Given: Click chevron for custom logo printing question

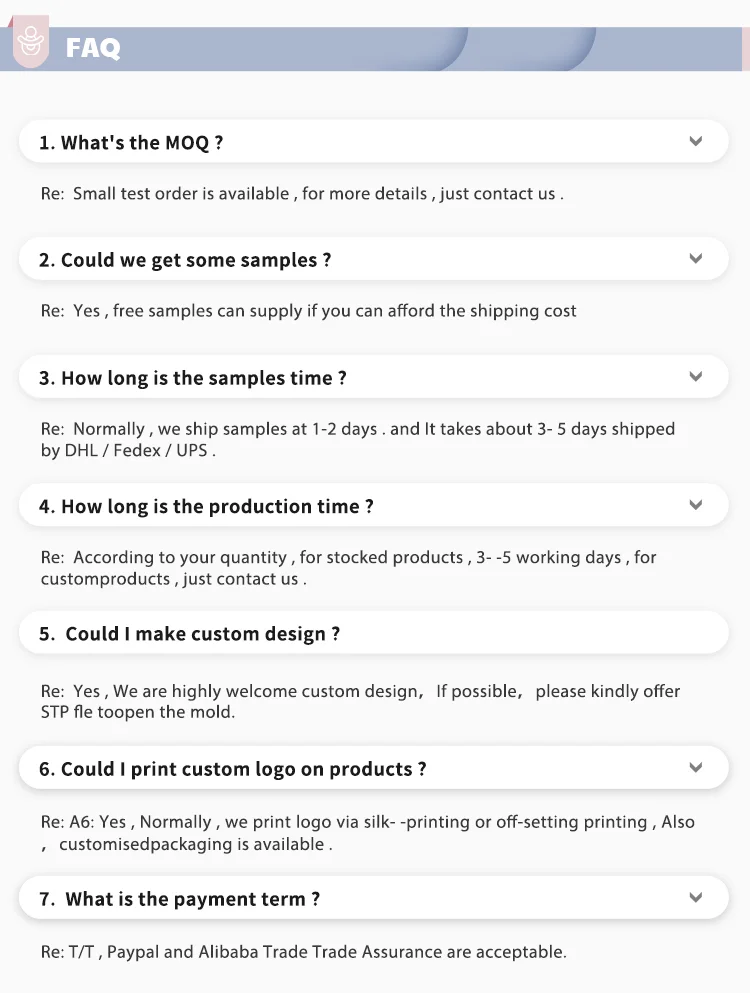Looking at the screenshot, I should [x=696, y=768].
